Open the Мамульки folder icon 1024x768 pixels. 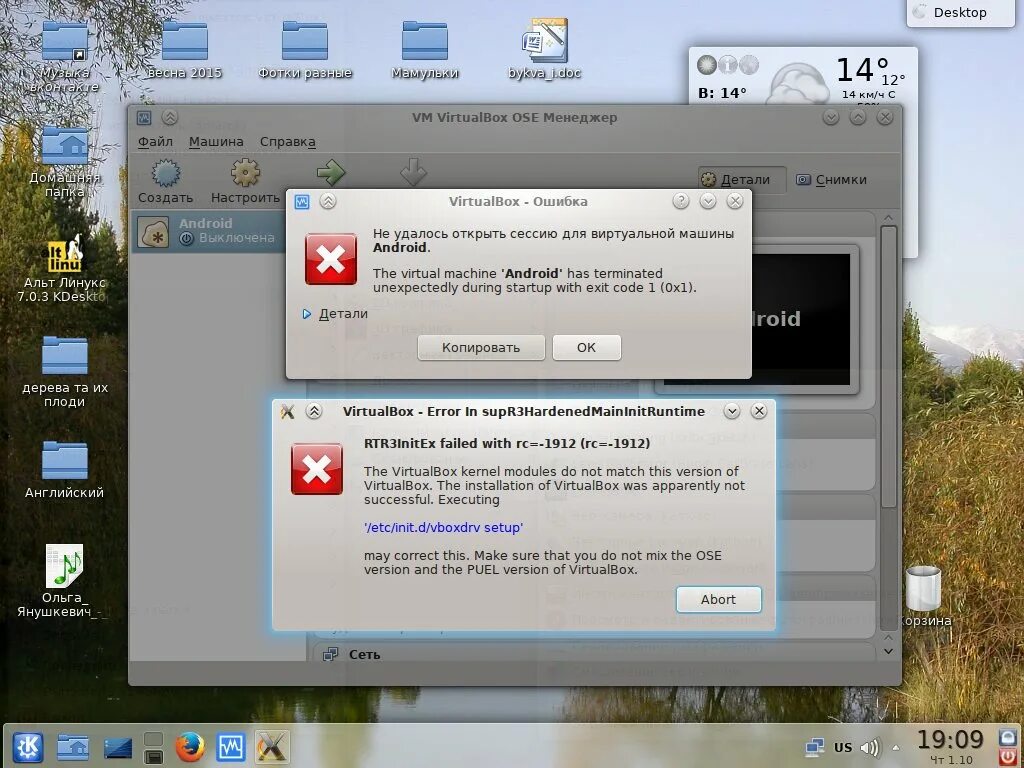point(424,49)
